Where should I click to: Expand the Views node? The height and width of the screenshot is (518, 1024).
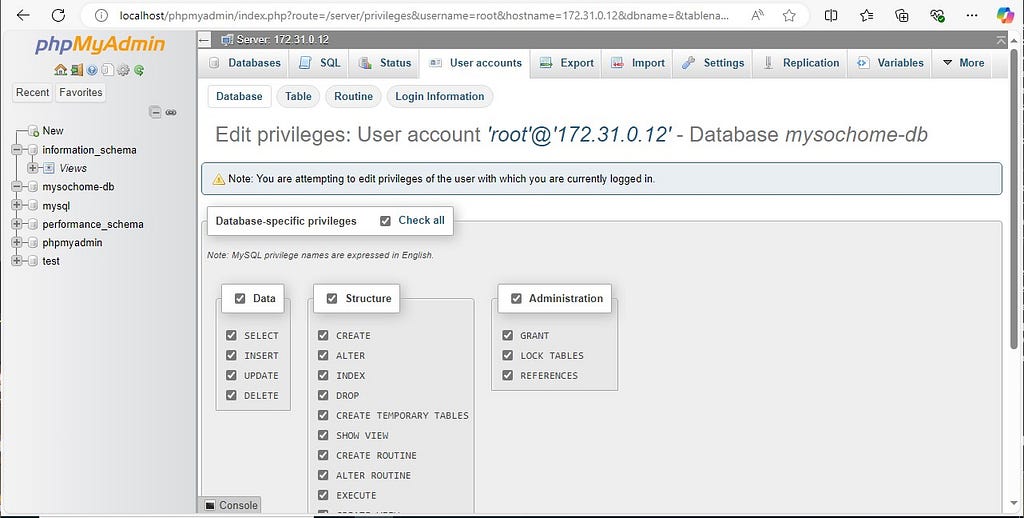33,169
